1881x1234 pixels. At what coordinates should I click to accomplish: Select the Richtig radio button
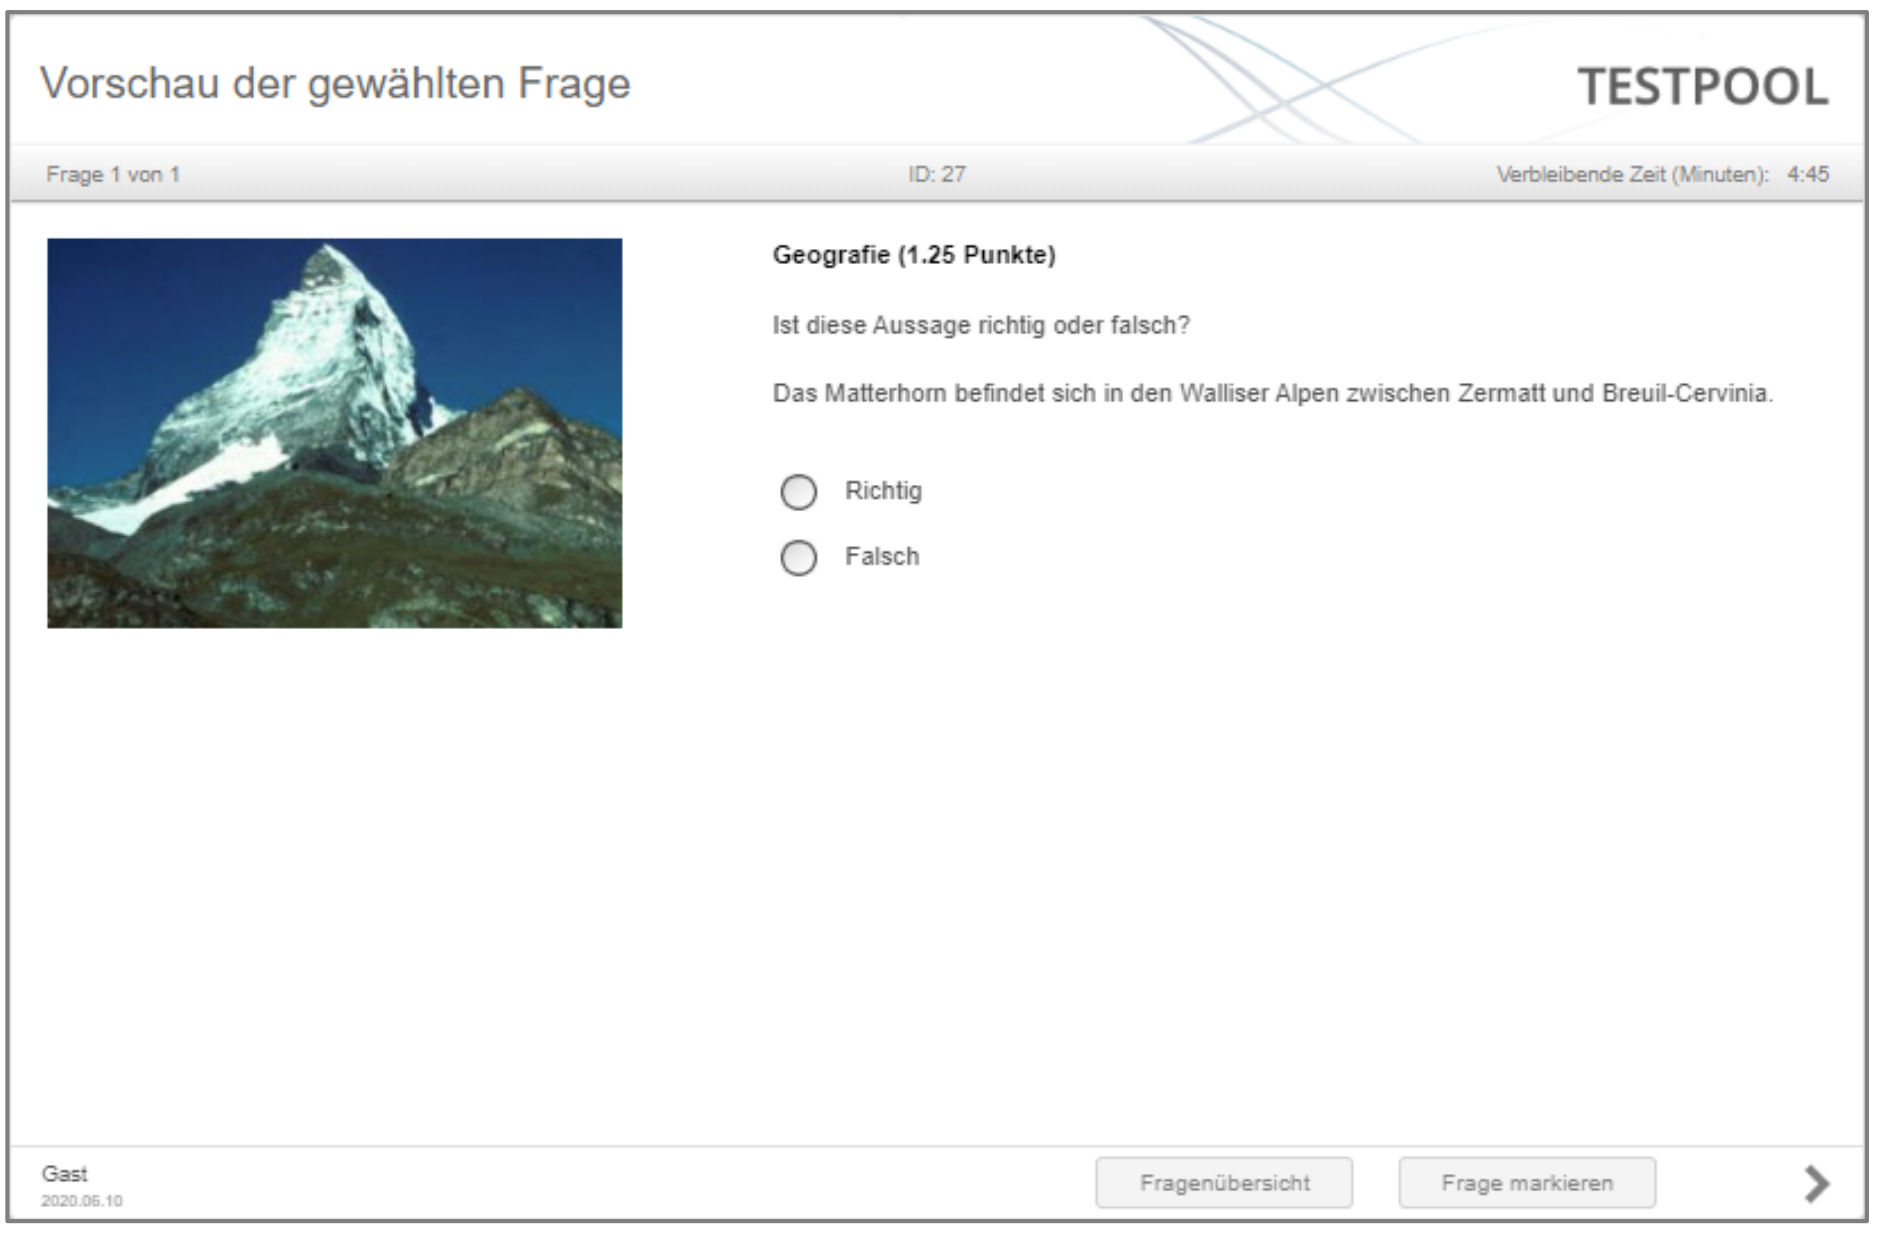click(798, 491)
